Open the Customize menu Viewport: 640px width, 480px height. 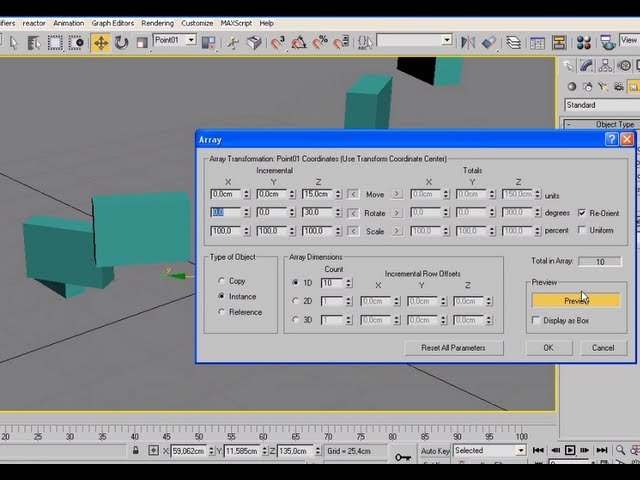pyautogui.click(x=197, y=23)
